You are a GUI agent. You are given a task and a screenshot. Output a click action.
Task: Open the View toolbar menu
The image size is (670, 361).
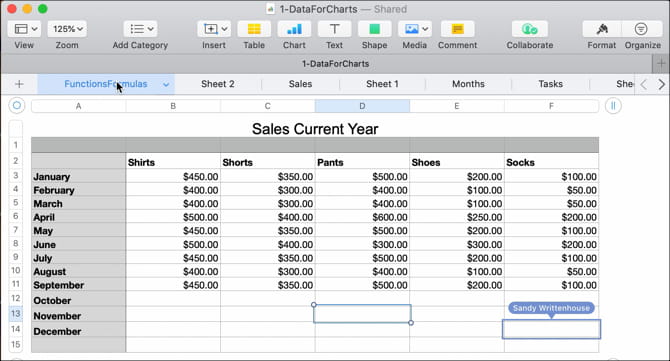[24, 29]
